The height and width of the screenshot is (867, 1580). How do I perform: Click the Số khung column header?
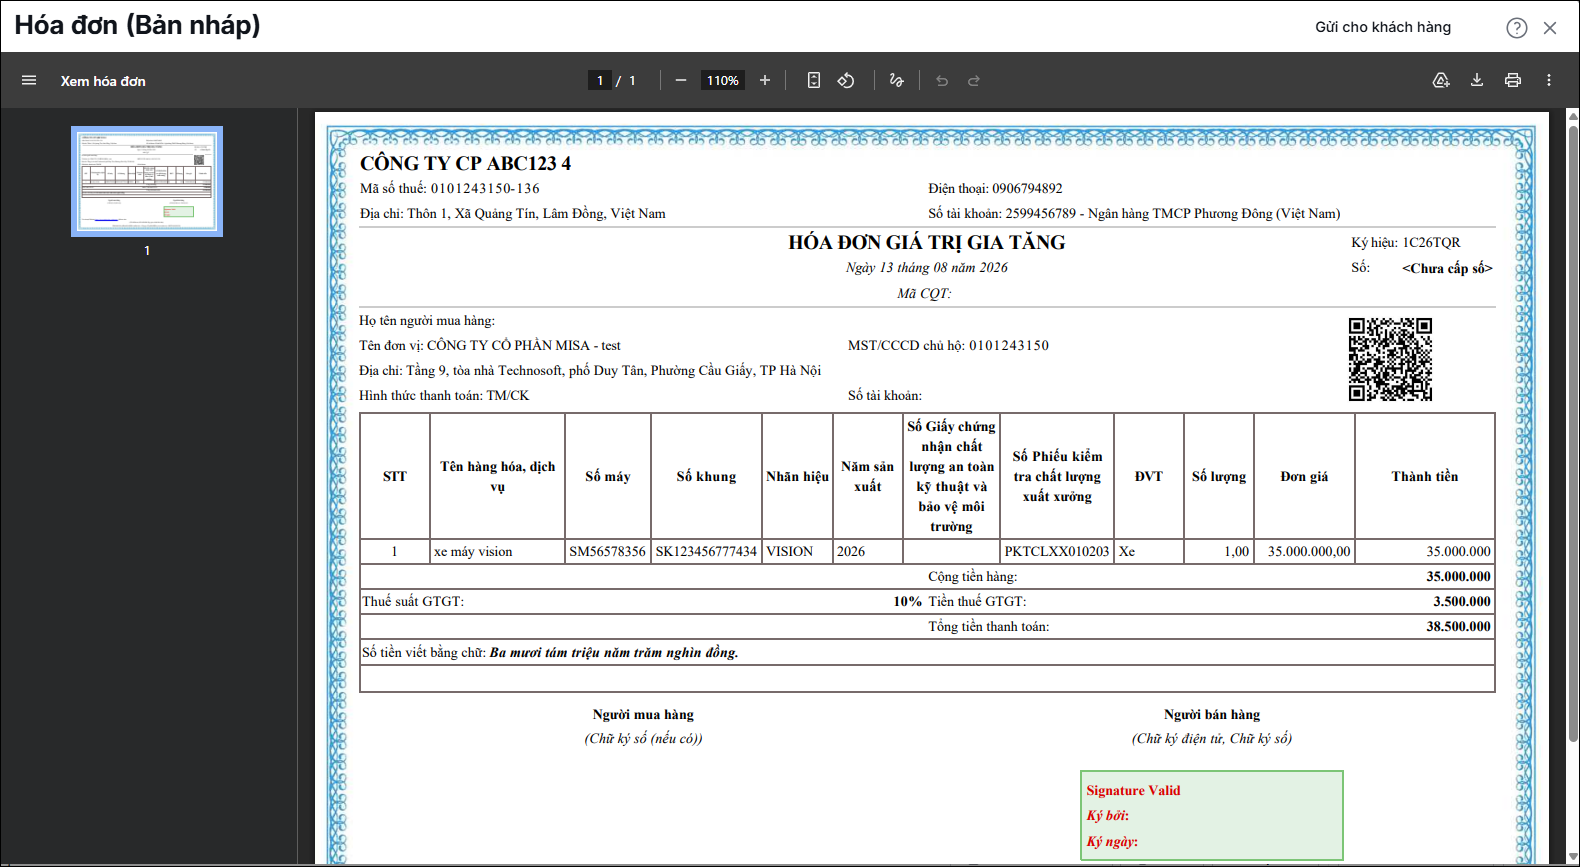(706, 476)
